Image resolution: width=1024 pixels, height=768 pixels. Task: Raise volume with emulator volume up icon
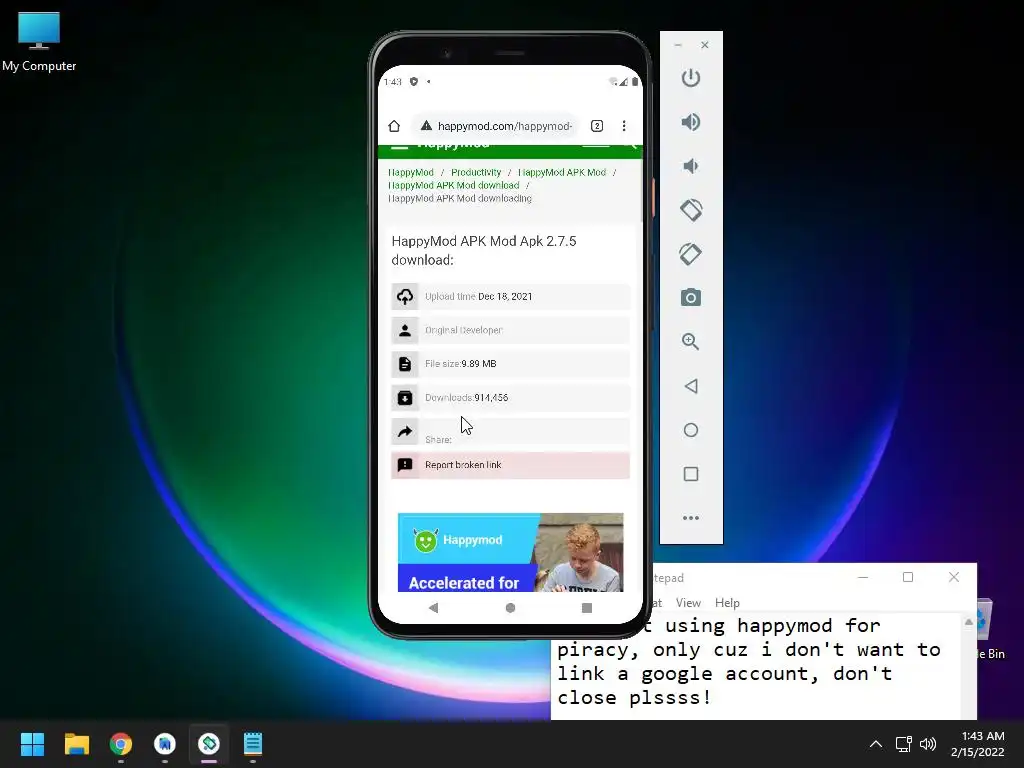point(690,122)
